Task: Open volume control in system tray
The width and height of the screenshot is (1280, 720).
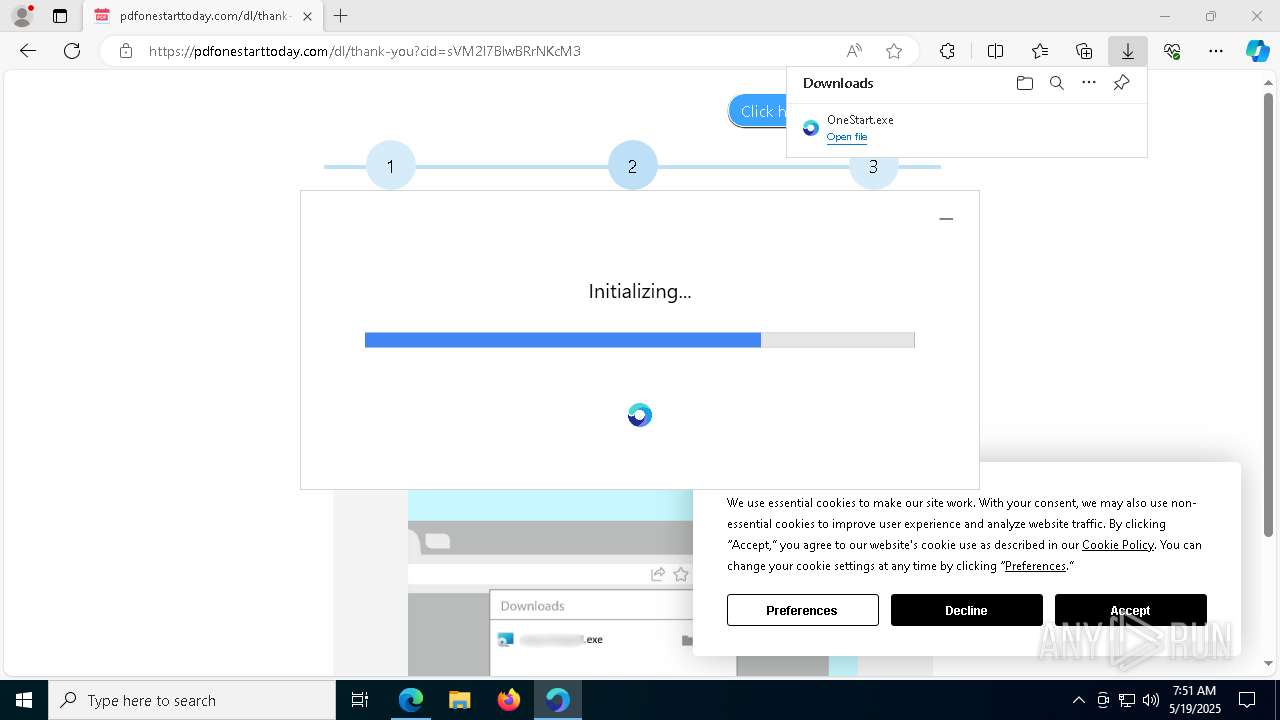Action: (x=1150, y=700)
